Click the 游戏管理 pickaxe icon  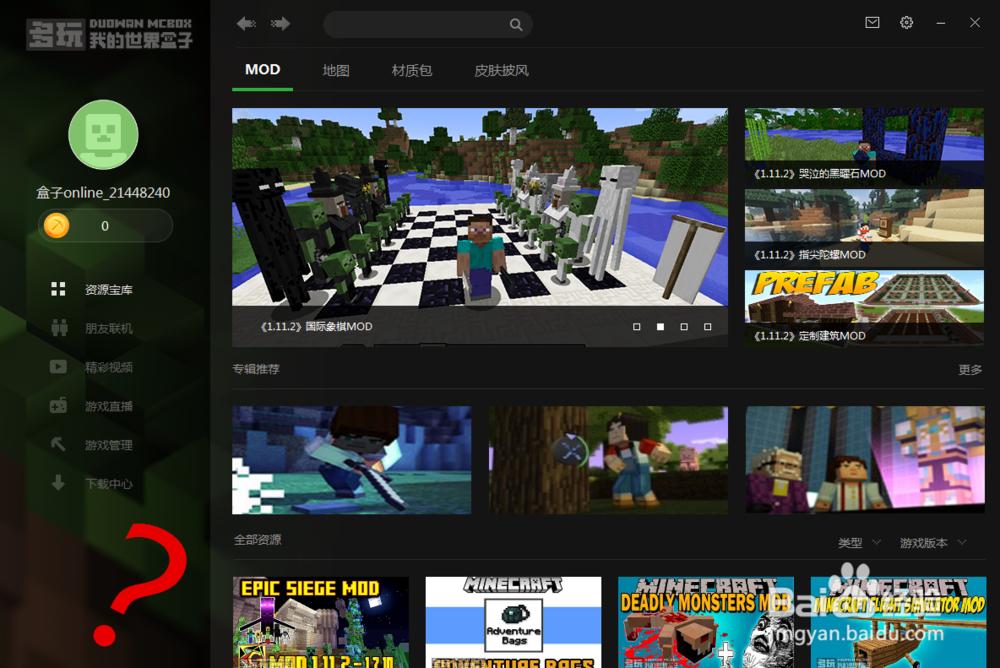point(58,443)
